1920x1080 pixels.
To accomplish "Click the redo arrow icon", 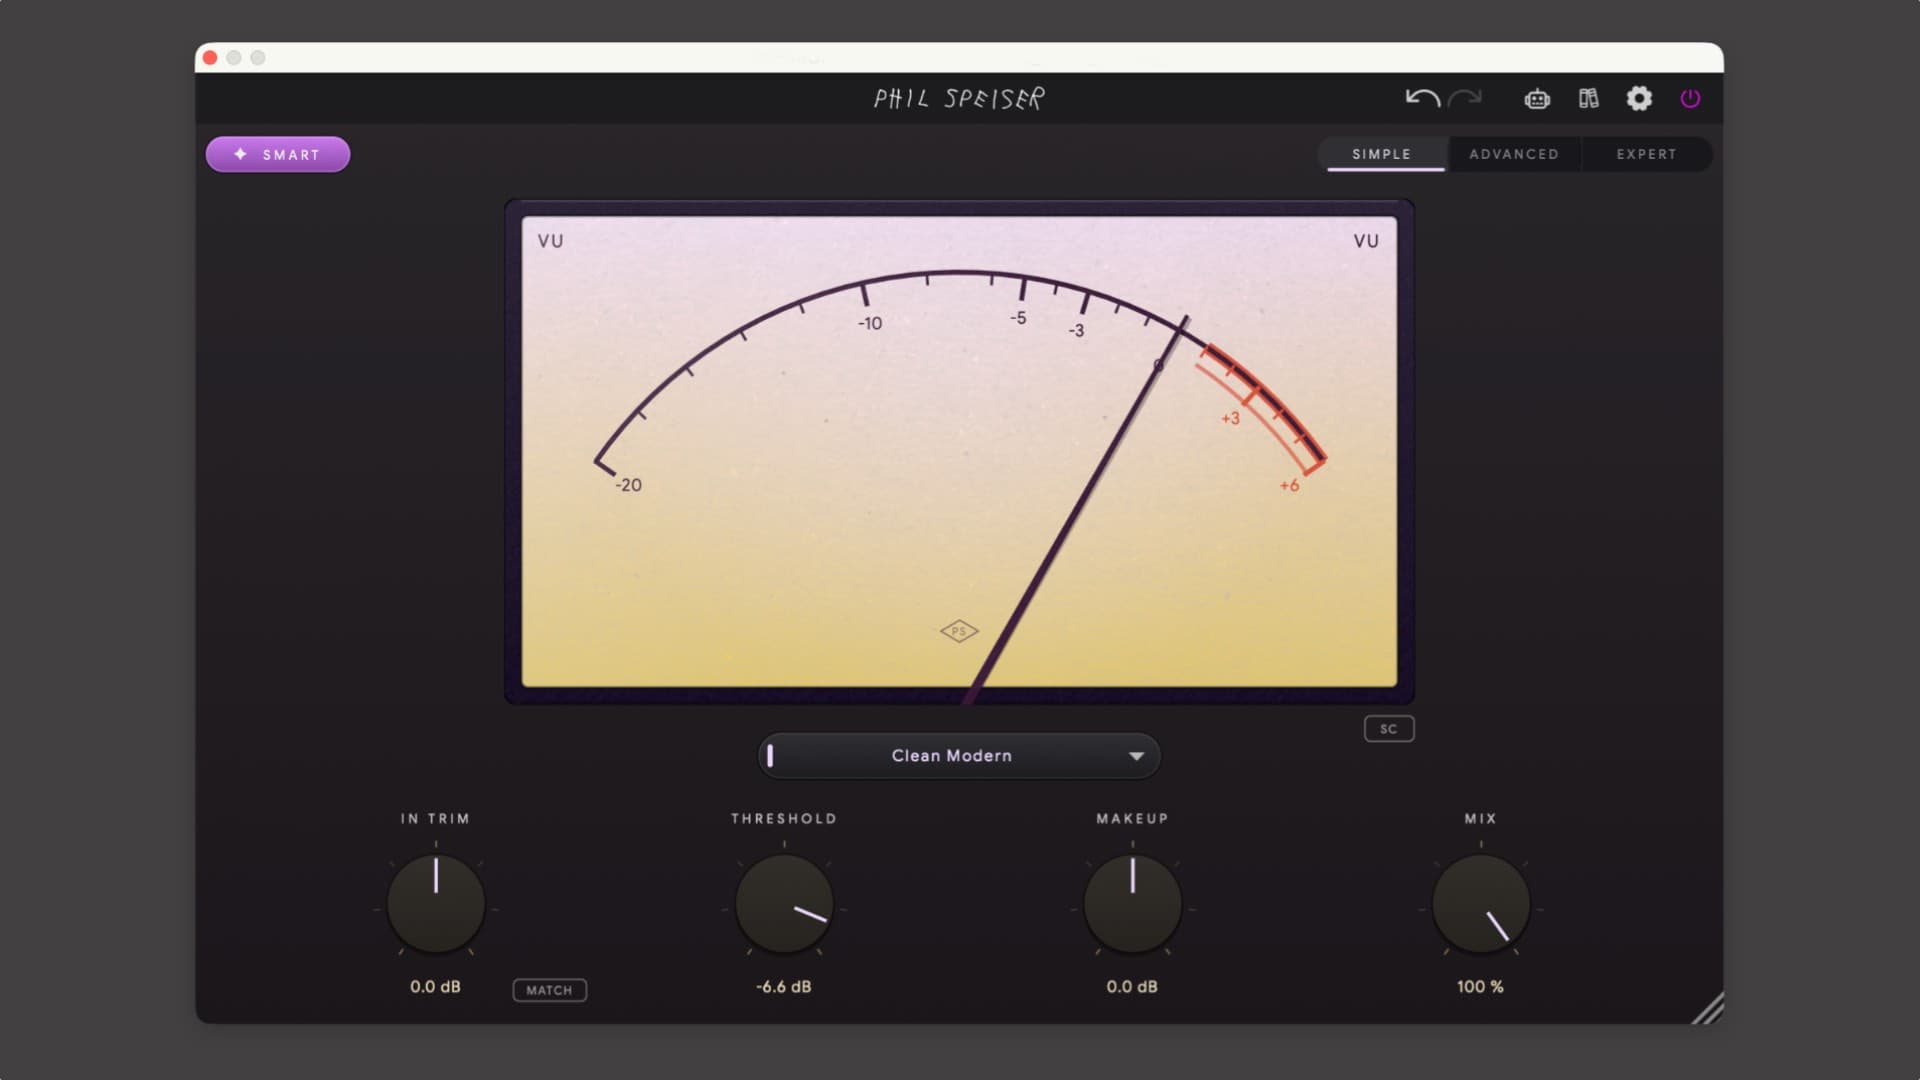I will coord(1465,98).
